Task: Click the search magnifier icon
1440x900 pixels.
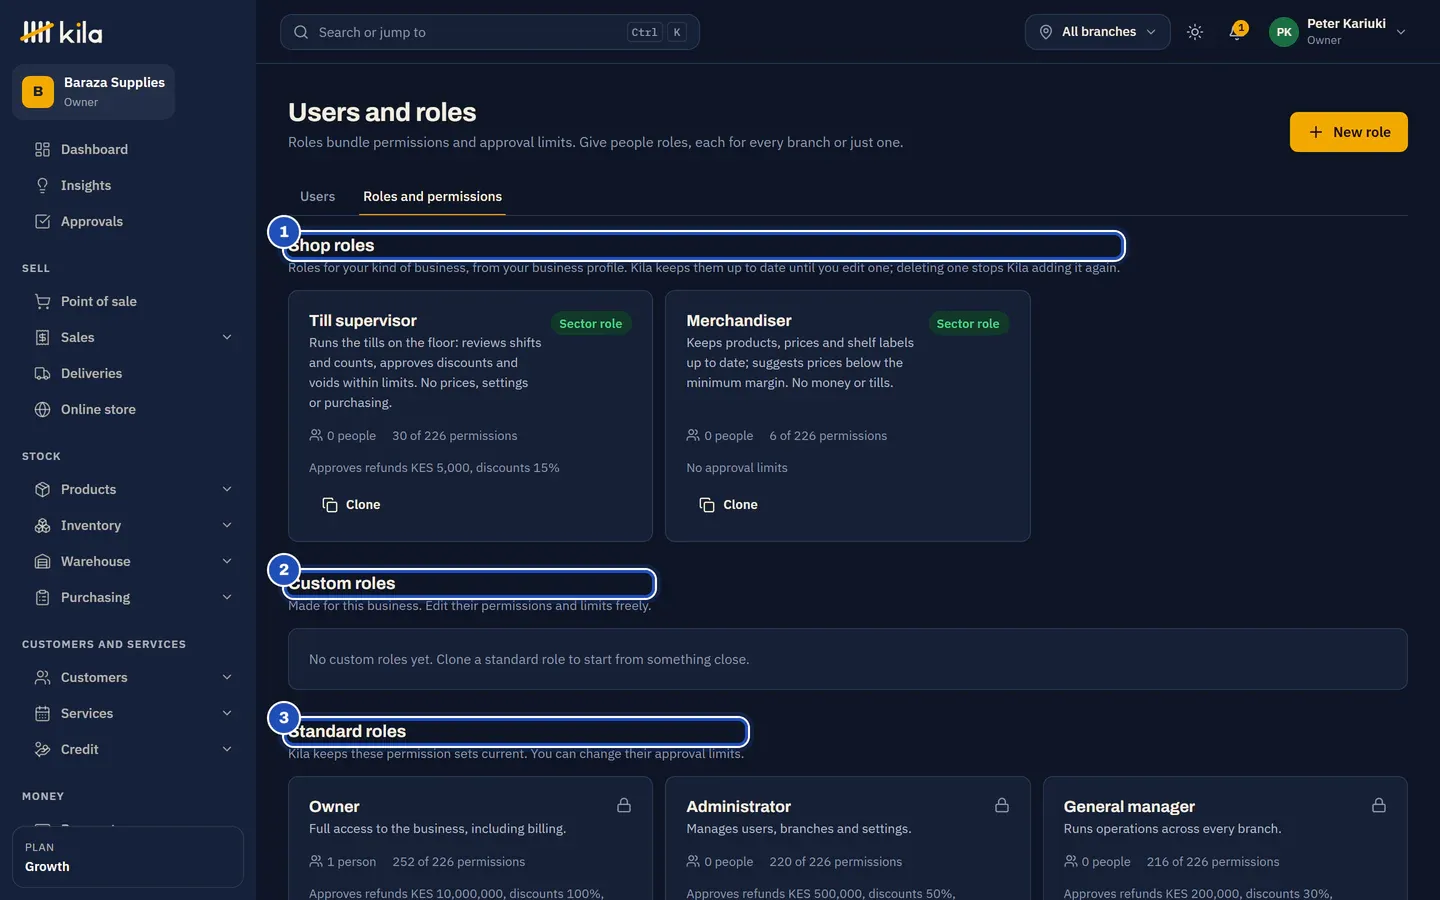Action: coord(301,32)
